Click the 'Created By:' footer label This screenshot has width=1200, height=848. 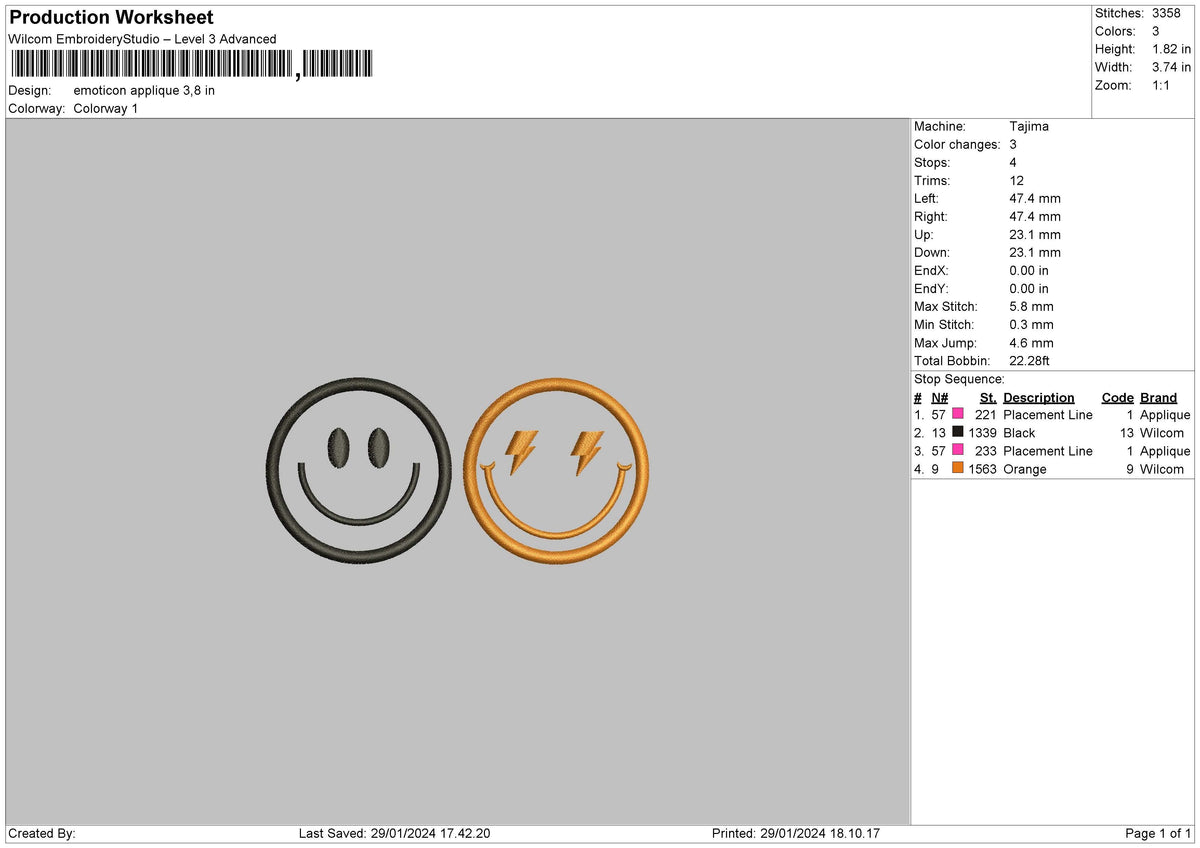[x=42, y=833]
